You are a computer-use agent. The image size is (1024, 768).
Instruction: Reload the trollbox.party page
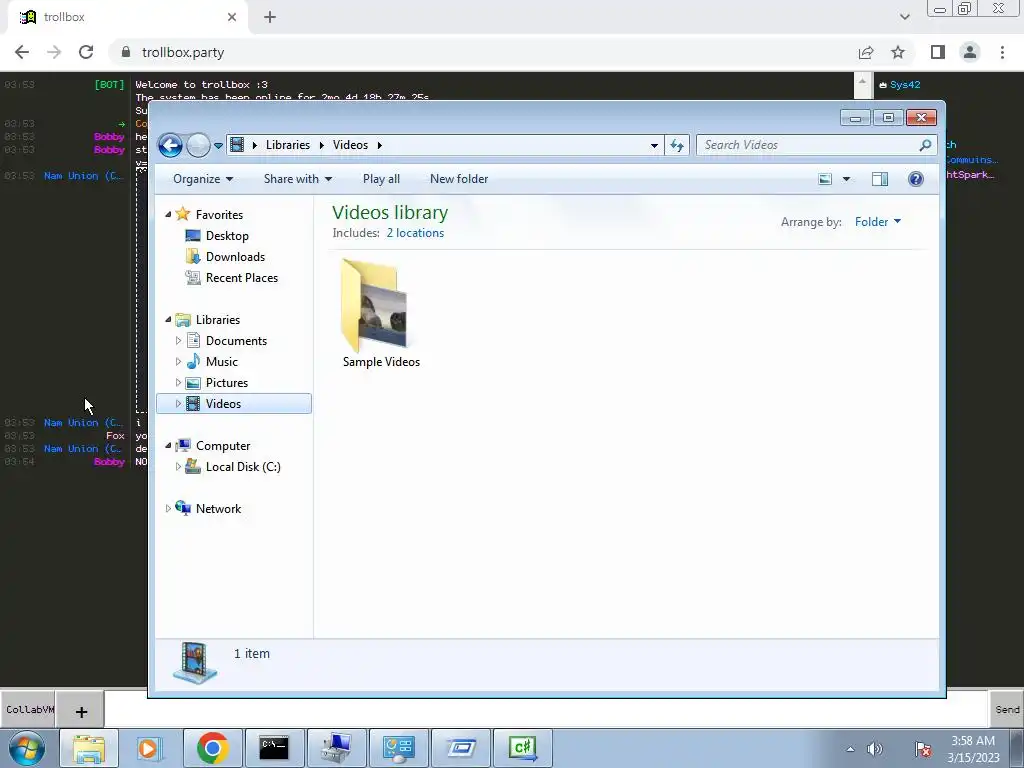[x=86, y=52]
